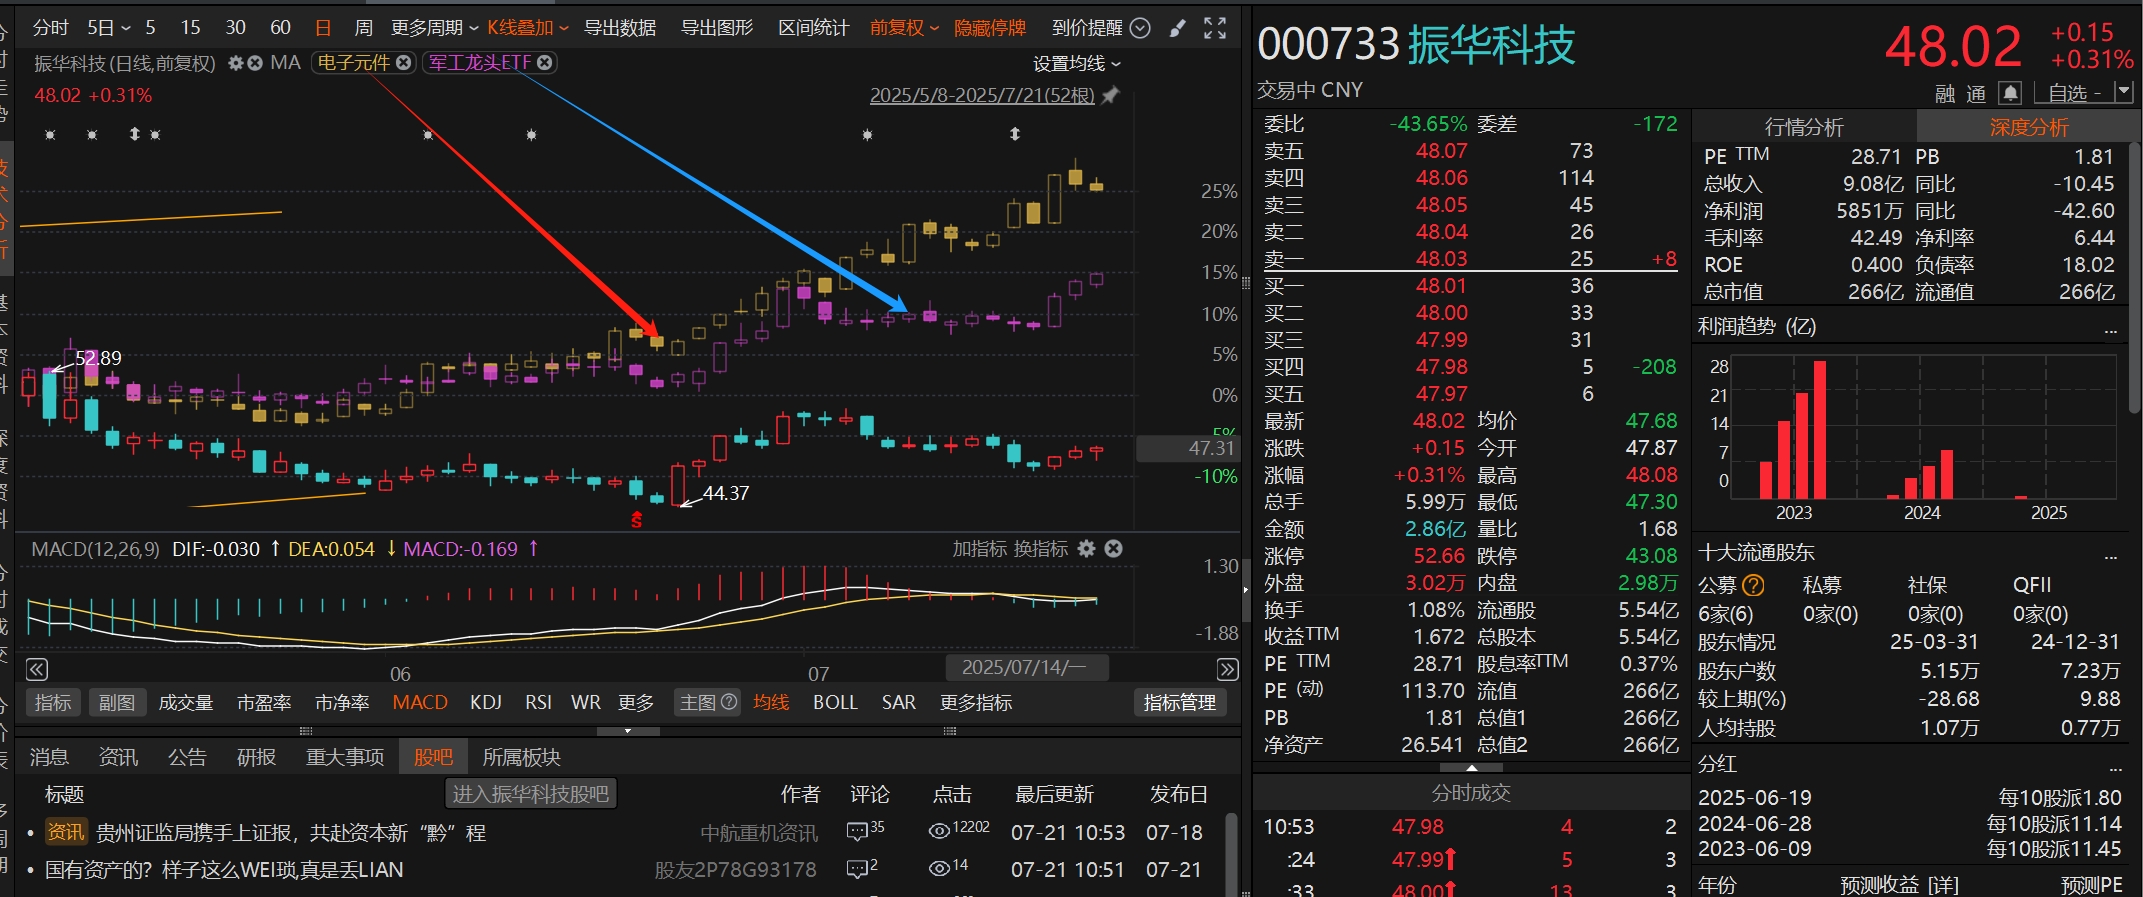Open more options of 利润趋势 section

2110,329
